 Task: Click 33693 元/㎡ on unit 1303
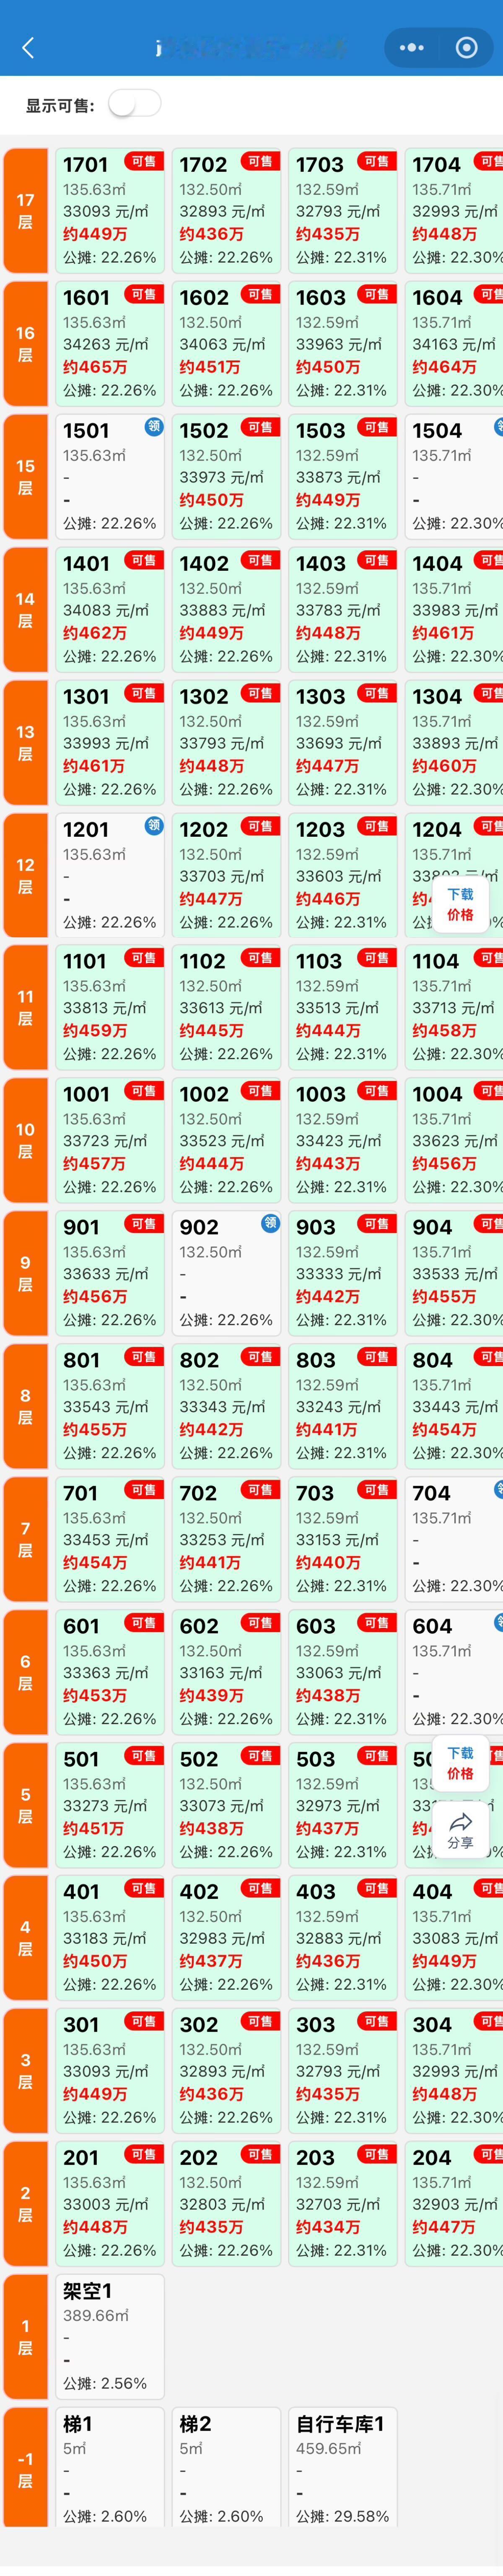(338, 743)
